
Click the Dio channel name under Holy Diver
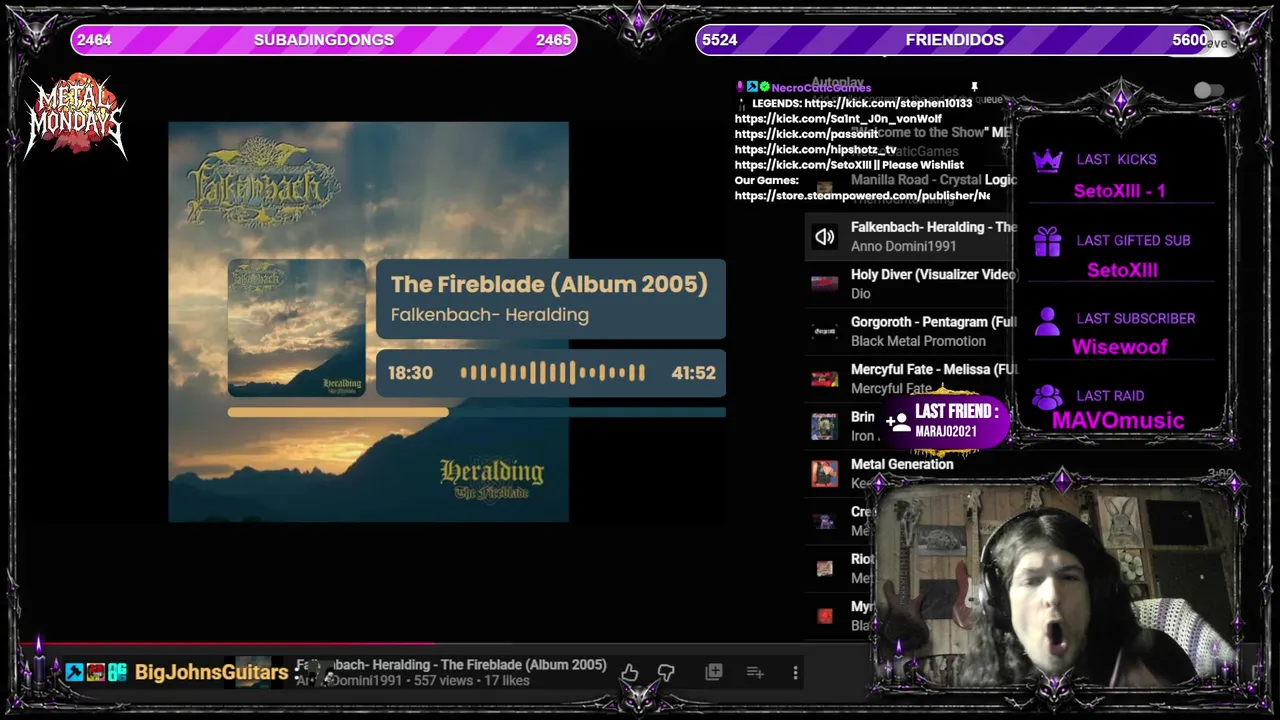coord(861,293)
